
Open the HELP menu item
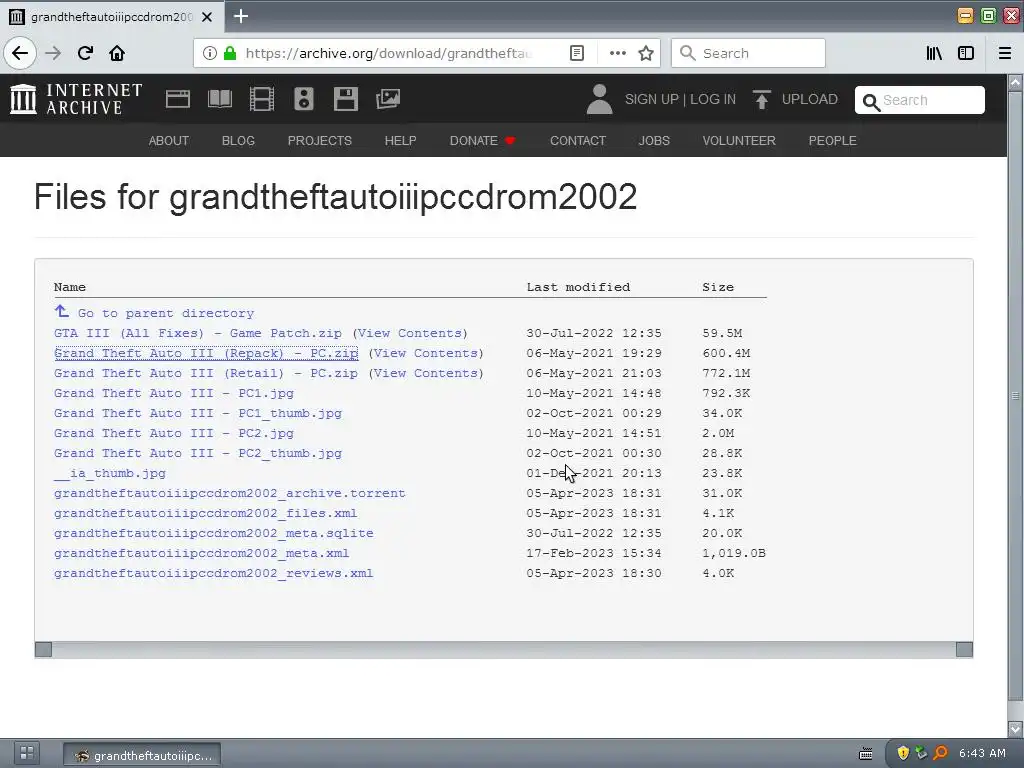[x=400, y=140]
